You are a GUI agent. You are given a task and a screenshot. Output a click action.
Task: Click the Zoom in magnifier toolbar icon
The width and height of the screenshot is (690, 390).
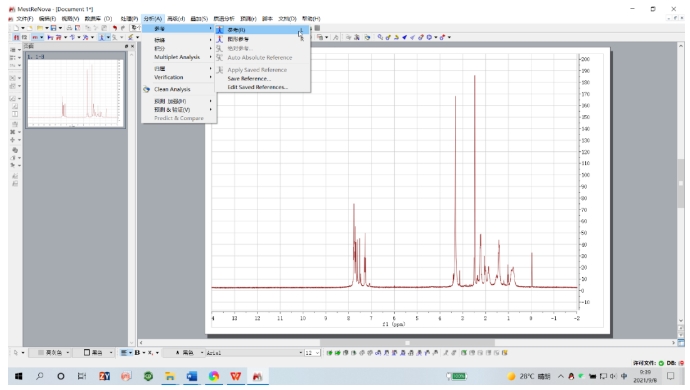click(380, 37)
